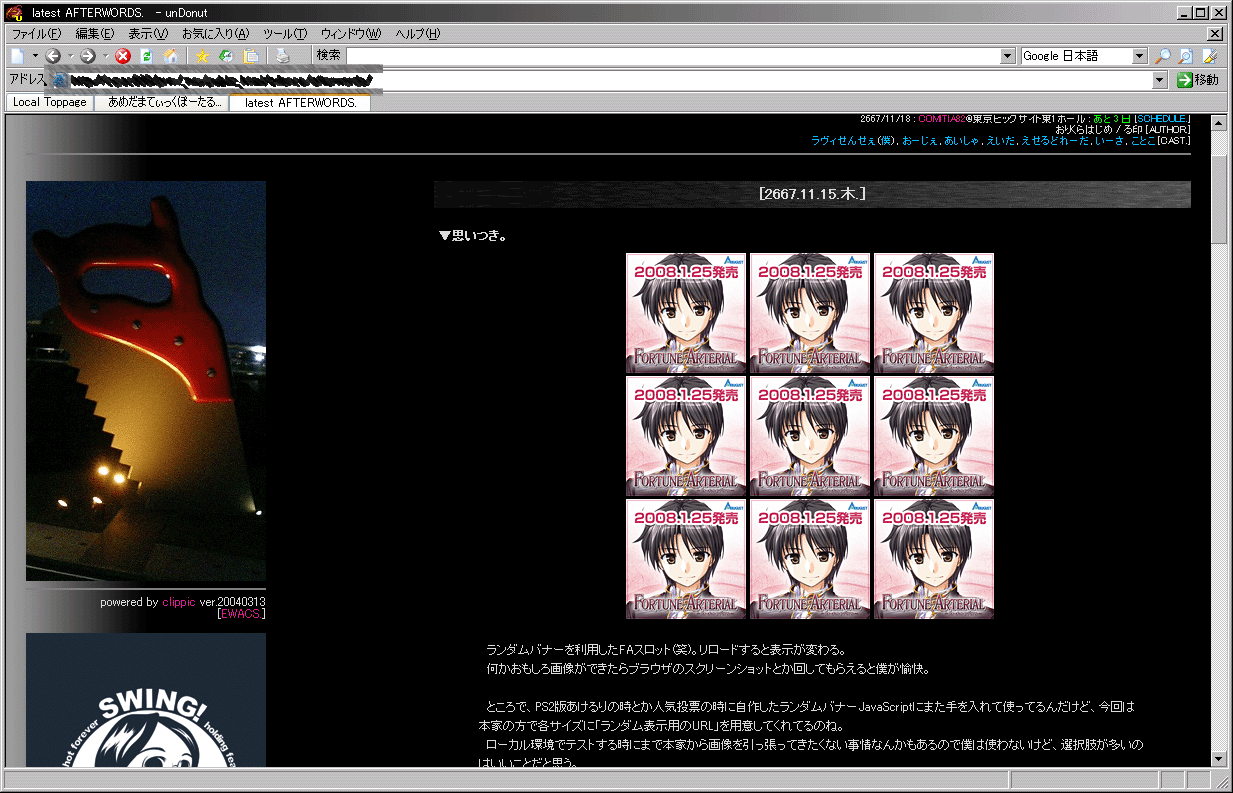Switch to the Local Toppage tab

click(x=50, y=102)
